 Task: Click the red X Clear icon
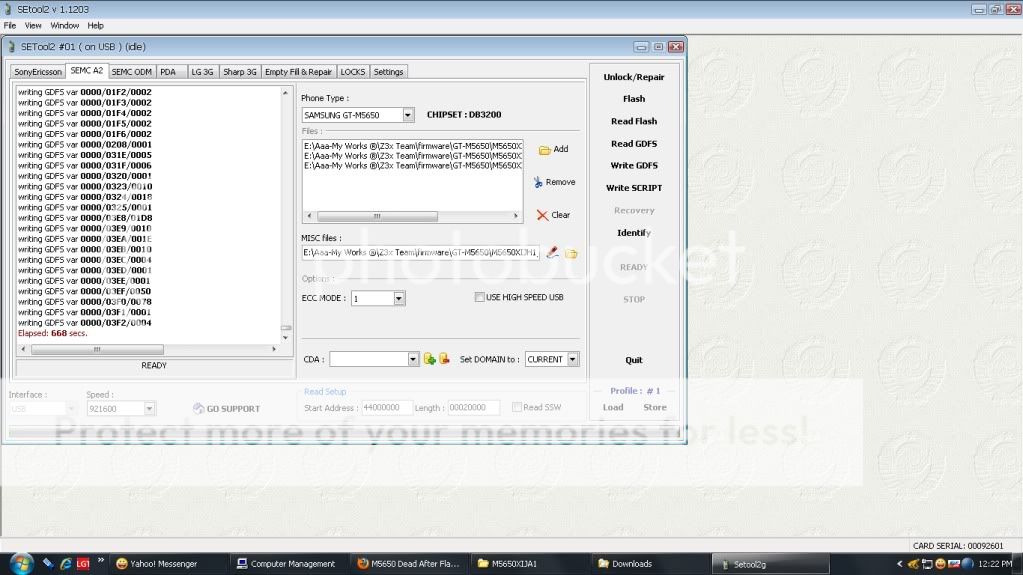542,215
